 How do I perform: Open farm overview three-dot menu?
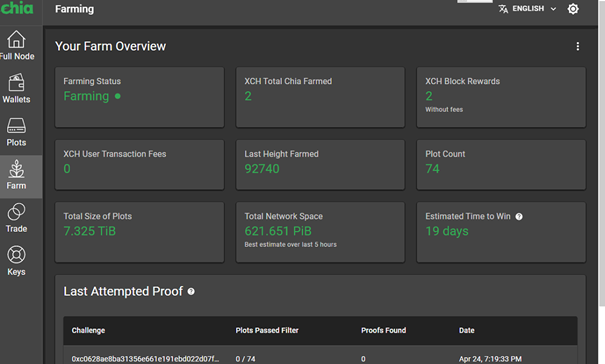[x=578, y=46]
